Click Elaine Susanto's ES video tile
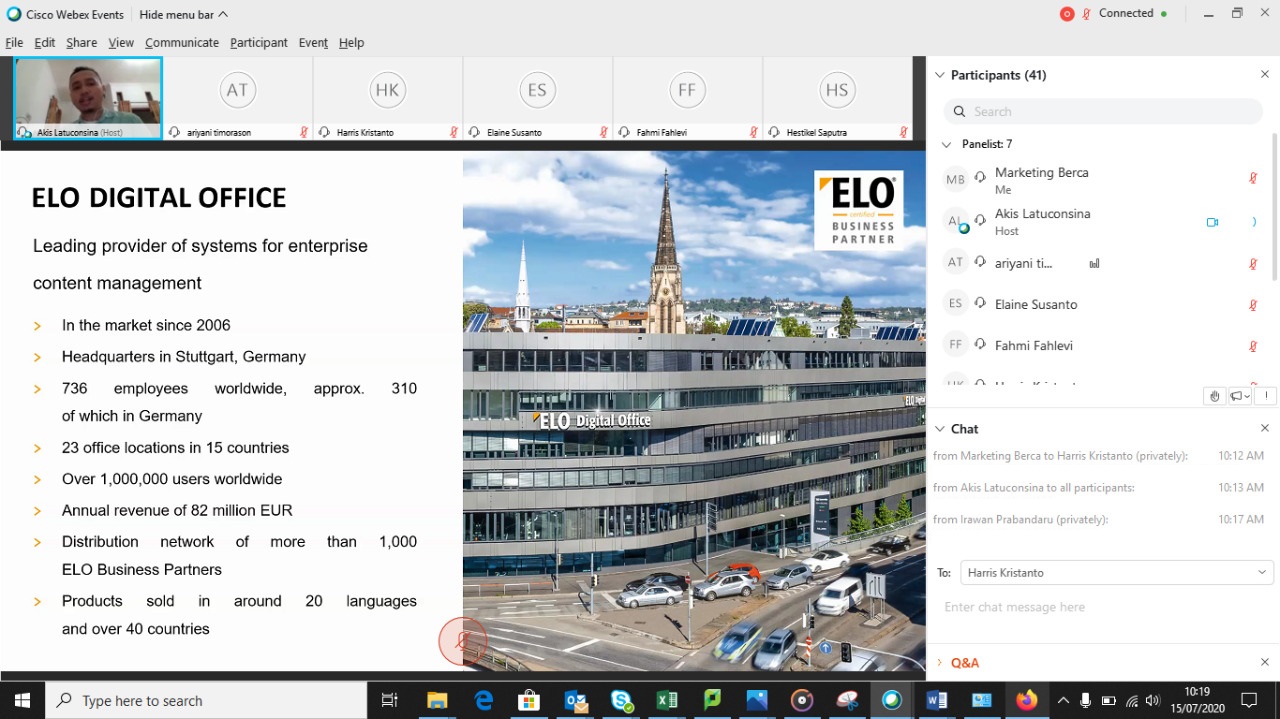 point(537,98)
